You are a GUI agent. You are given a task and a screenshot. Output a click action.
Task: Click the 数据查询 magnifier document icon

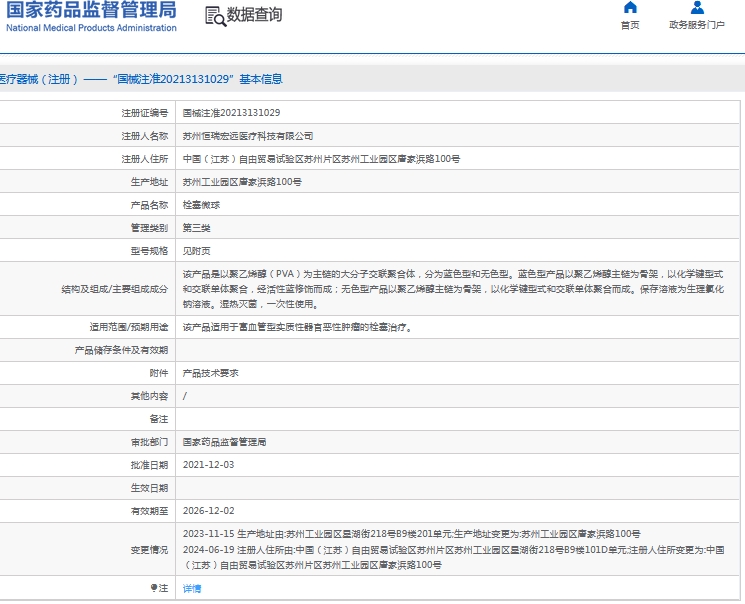pos(215,16)
